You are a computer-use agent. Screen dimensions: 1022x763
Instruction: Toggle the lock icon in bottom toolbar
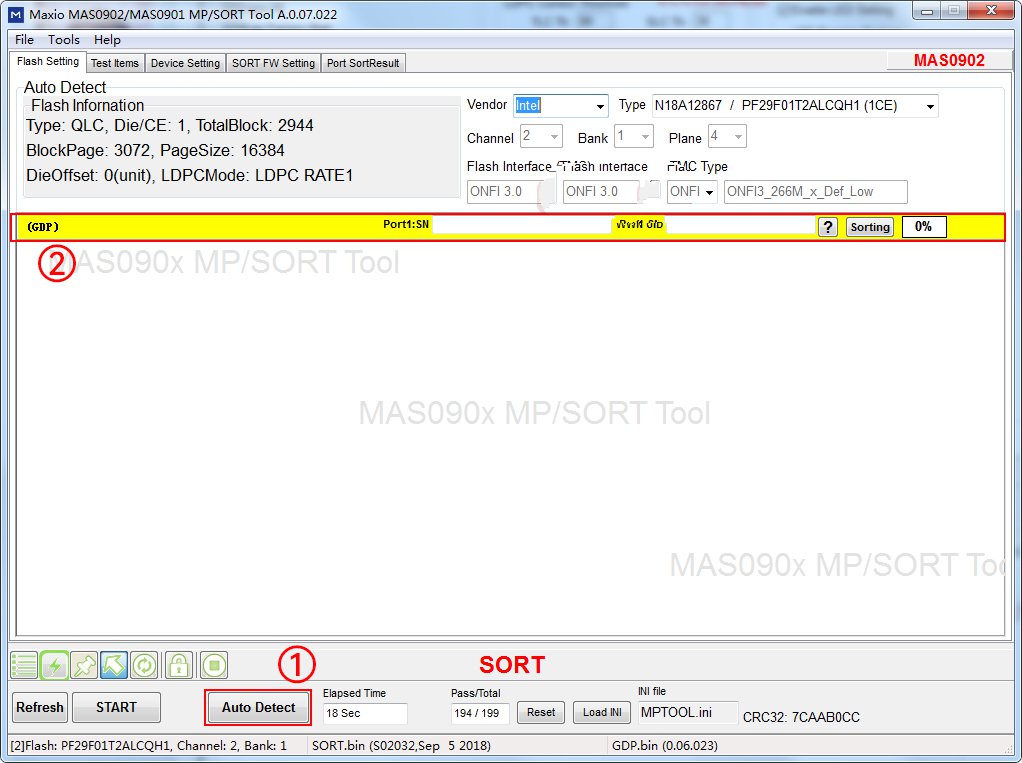click(178, 664)
